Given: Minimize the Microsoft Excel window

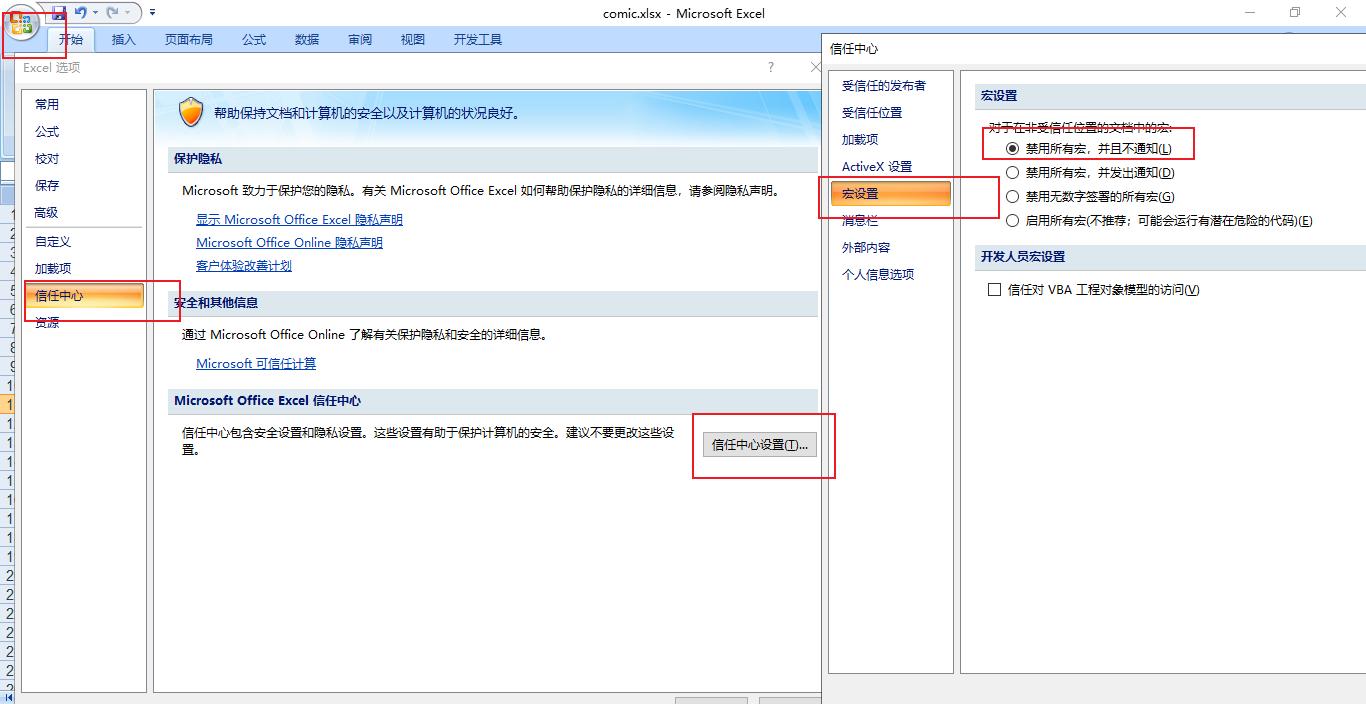Looking at the screenshot, I should tap(1250, 13).
